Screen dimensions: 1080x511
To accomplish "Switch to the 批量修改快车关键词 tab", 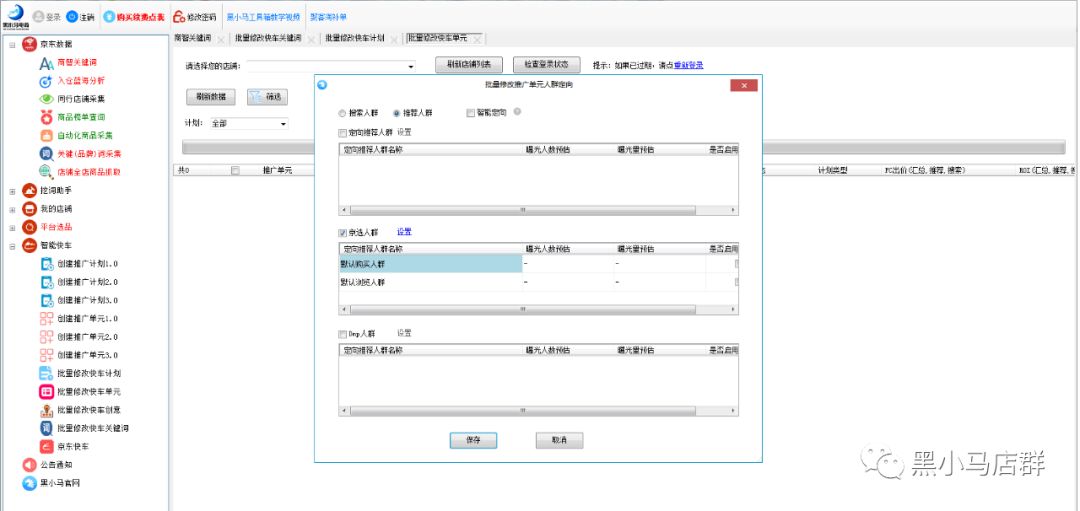I will [268, 39].
